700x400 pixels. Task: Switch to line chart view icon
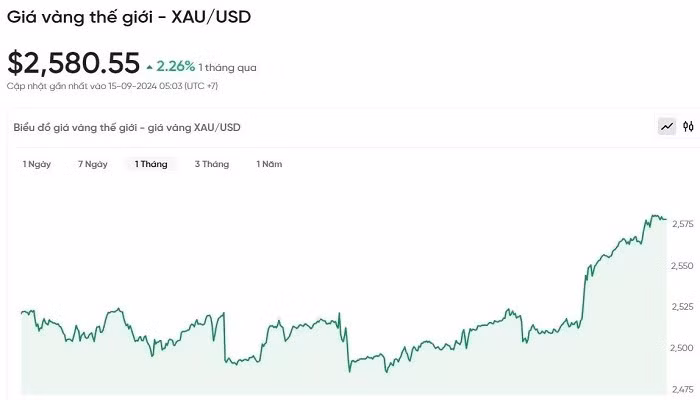[x=667, y=126]
